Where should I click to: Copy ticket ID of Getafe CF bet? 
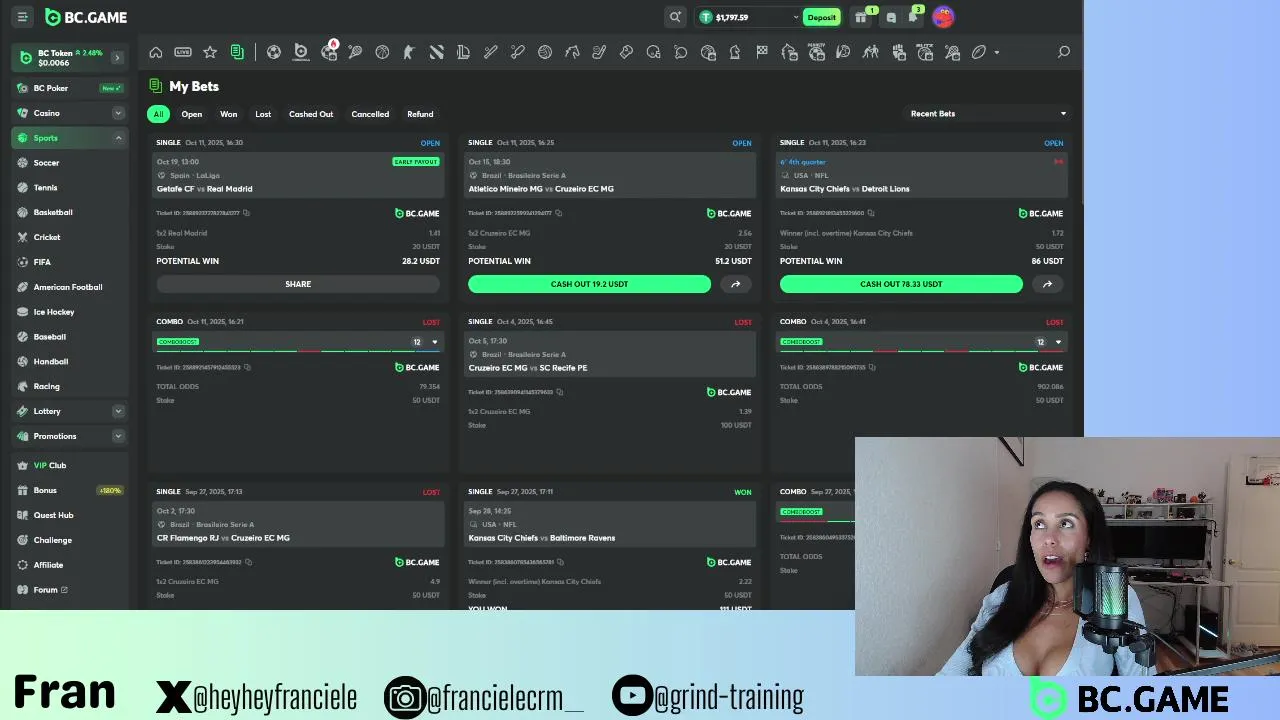(x=246, y=213)
